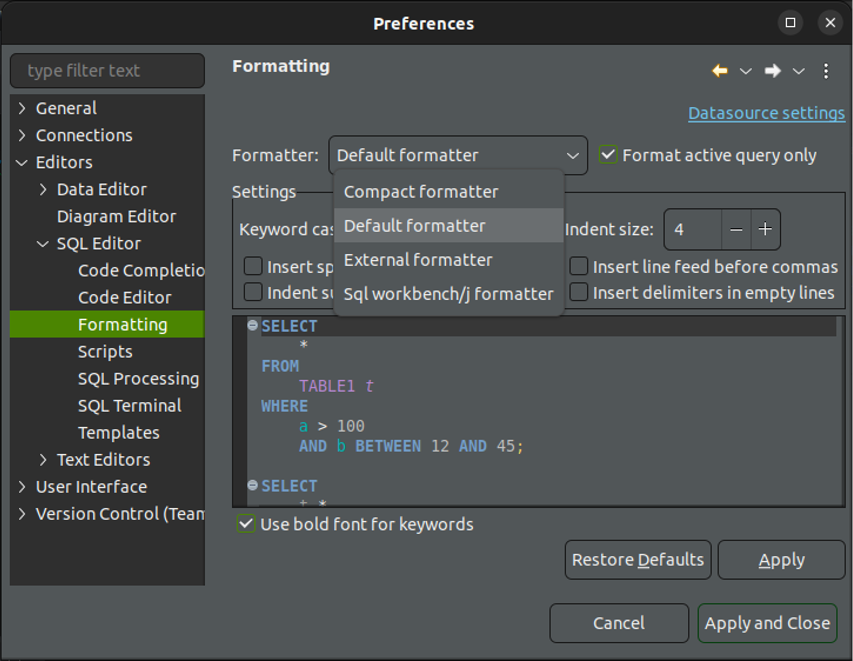853x661 pixels.
Task: Disable the Format active query only checkbox
Action: tap(605, 155)
